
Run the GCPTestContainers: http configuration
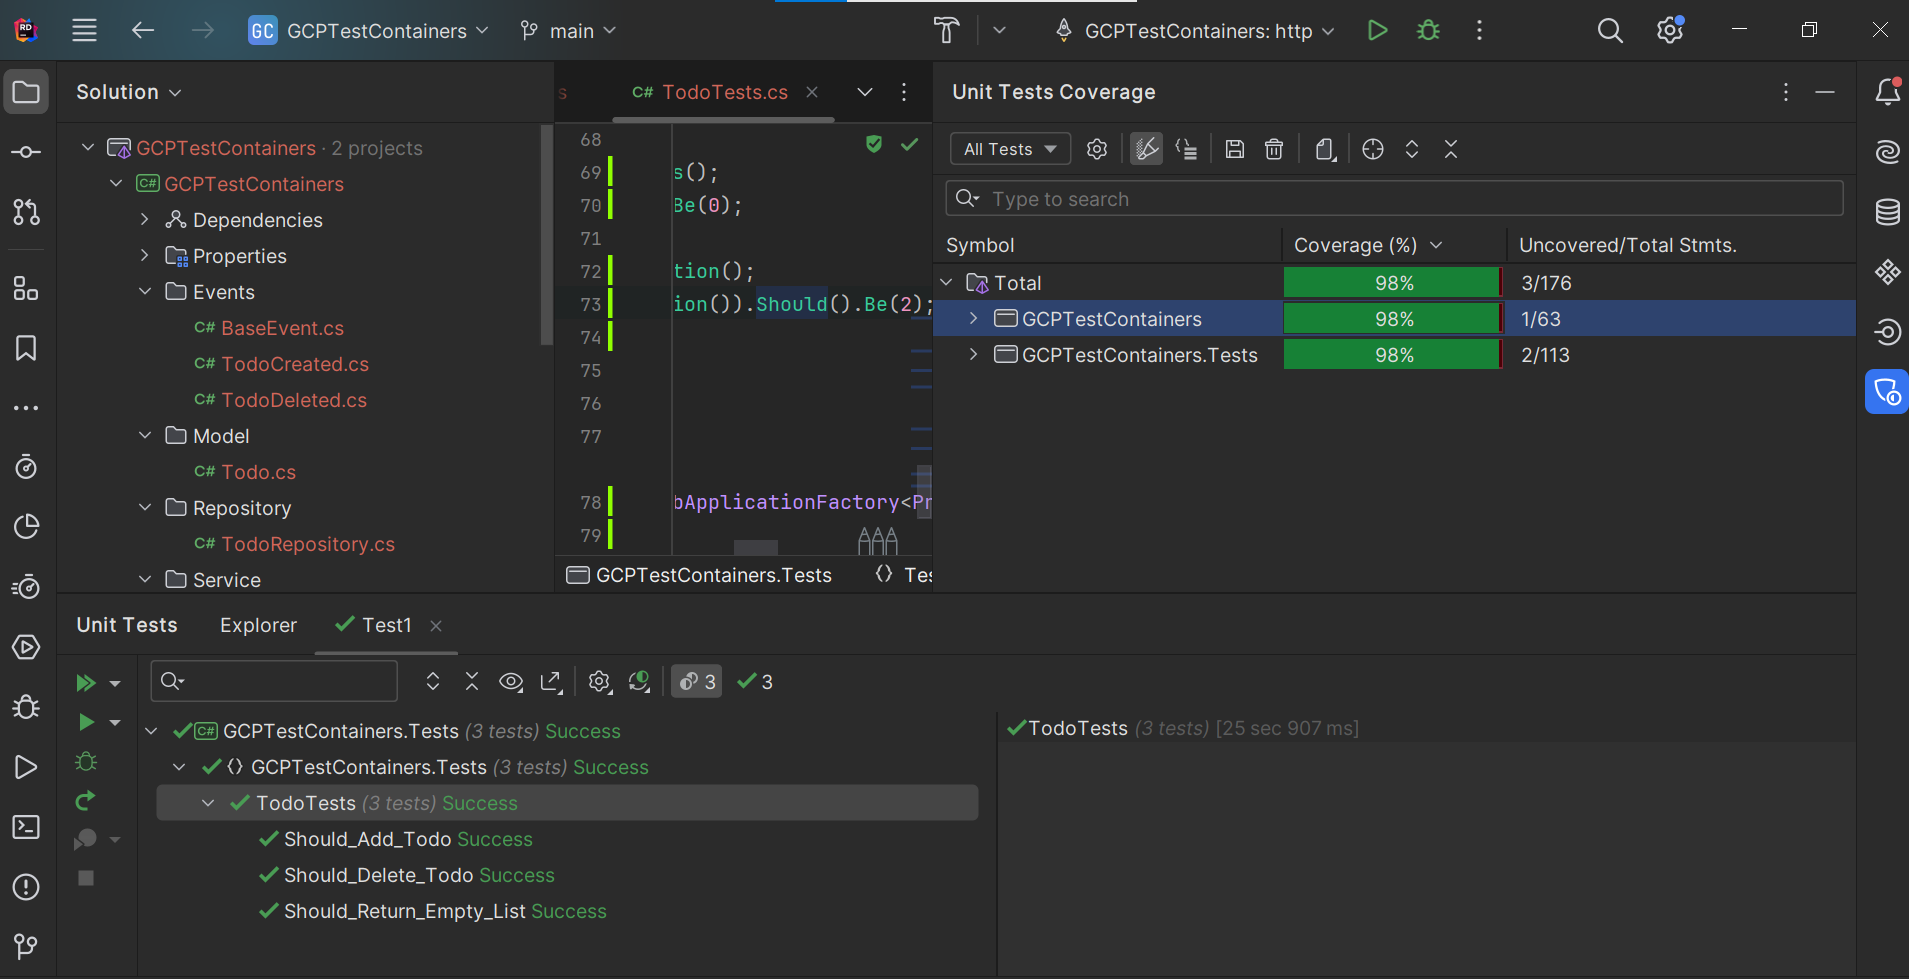click(x=1377, y=30)
